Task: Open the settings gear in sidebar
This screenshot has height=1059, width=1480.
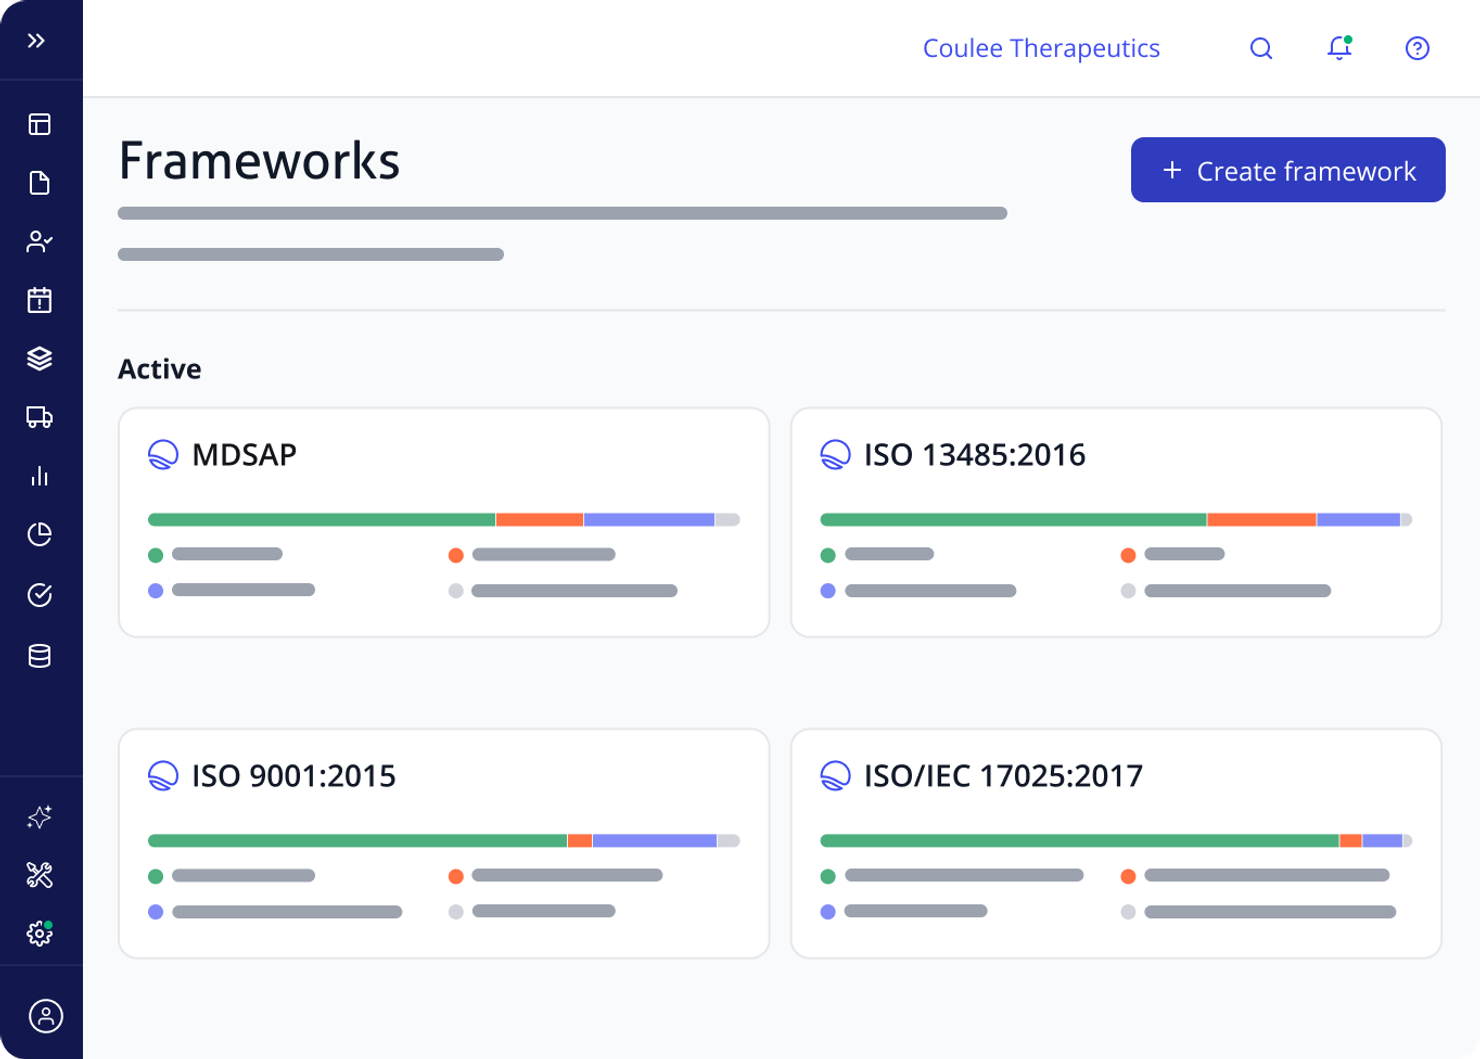Action: pyautogui.click(x=40, y=933)
